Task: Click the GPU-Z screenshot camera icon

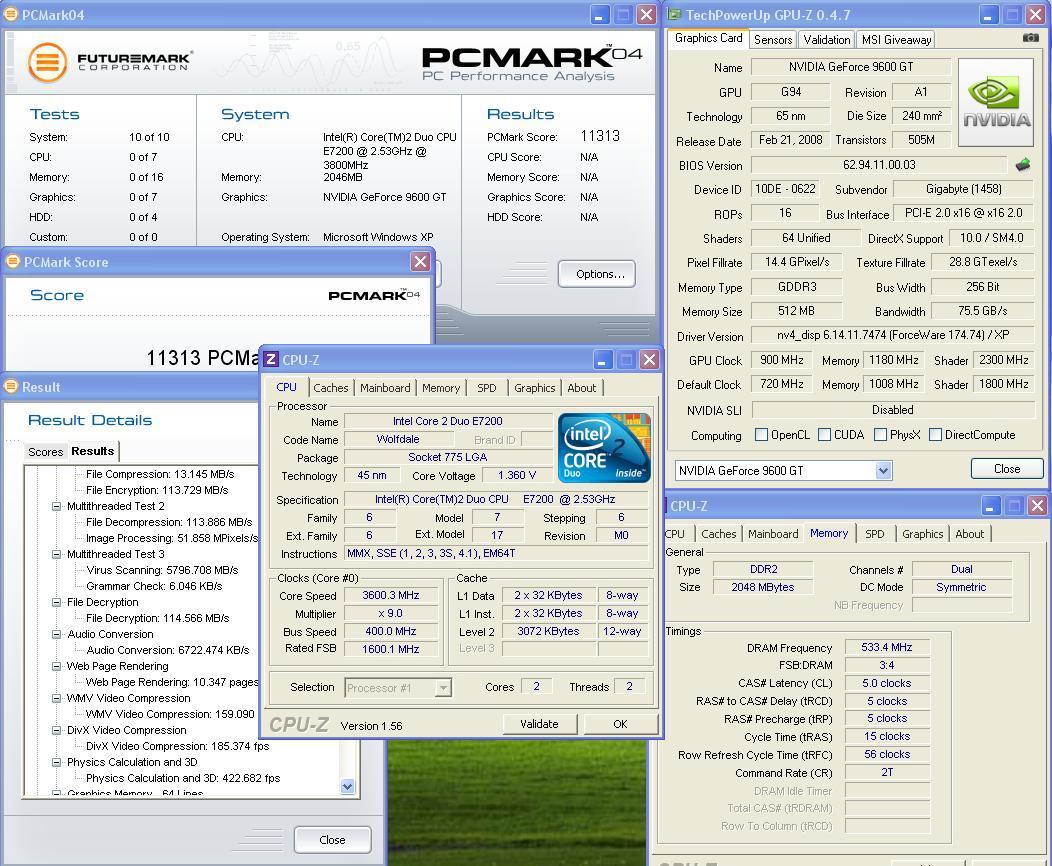Action: pos(1031,38)
